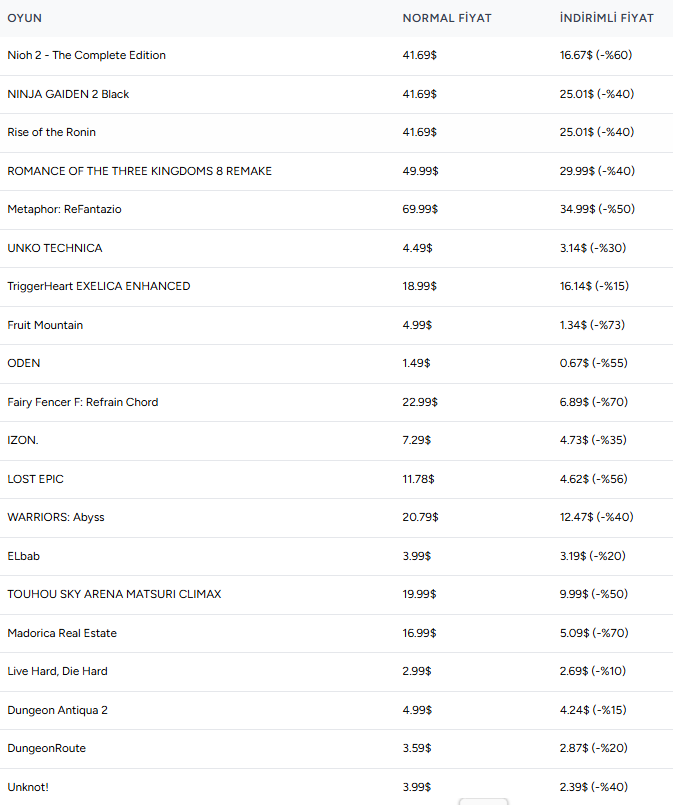Open TriggerHeart EXELICA ENHANCED entry
The height and width of the screenshot is (805, 673).
99,286
